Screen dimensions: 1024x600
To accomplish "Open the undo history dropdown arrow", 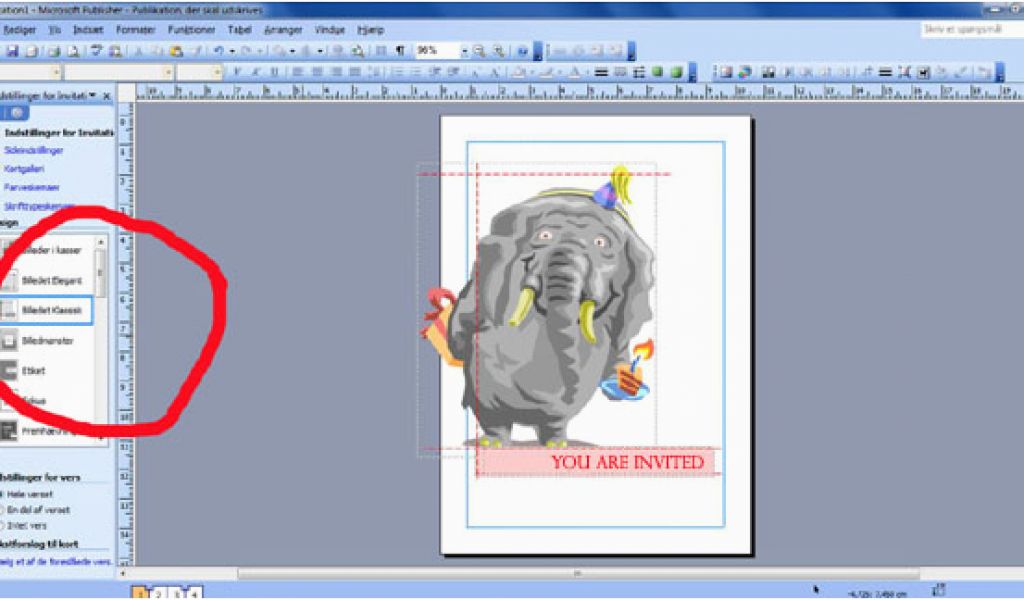I will 232,51.
